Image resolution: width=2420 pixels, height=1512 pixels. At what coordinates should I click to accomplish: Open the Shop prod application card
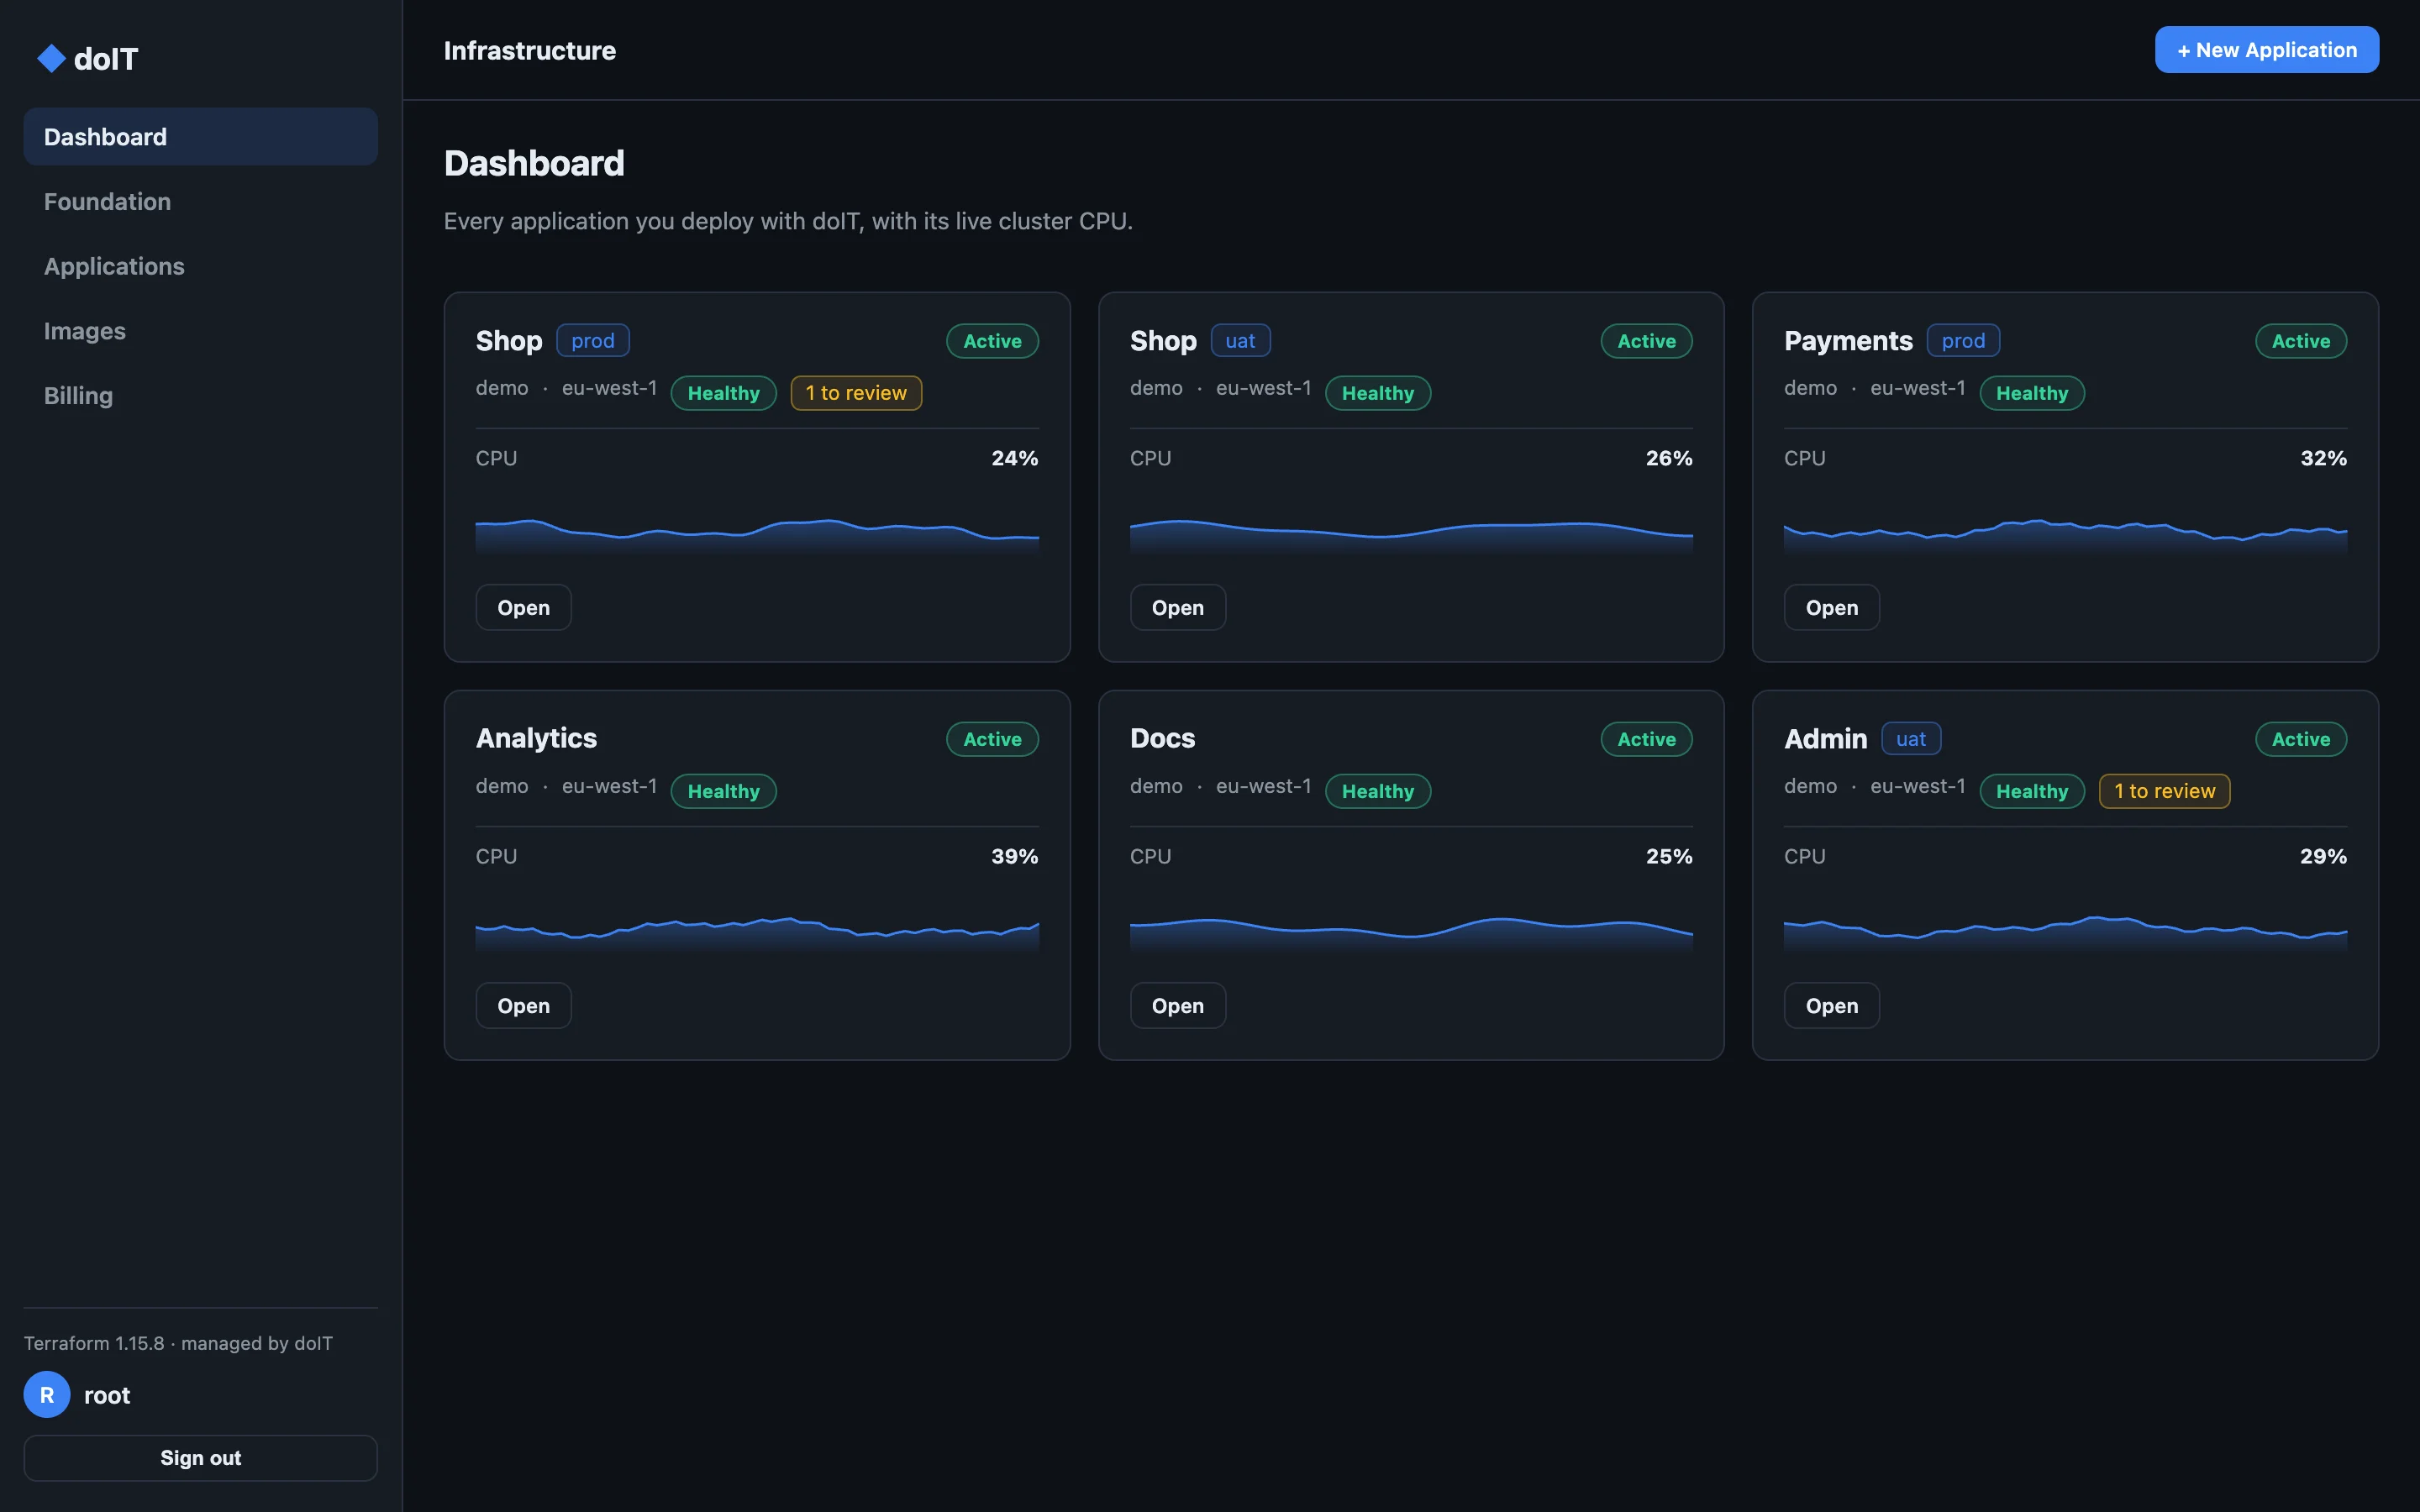click(523, 607)
